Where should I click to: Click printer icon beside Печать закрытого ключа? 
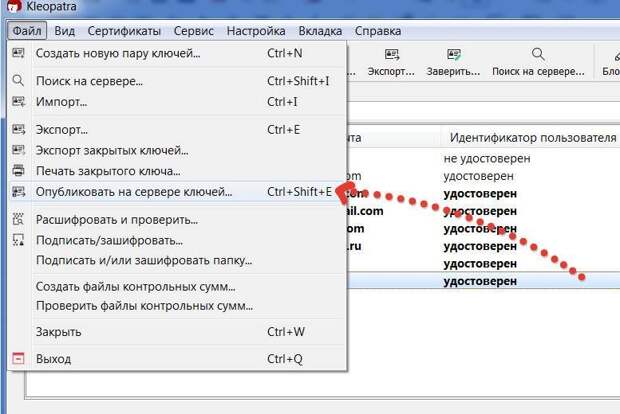(x=18, y=170)
